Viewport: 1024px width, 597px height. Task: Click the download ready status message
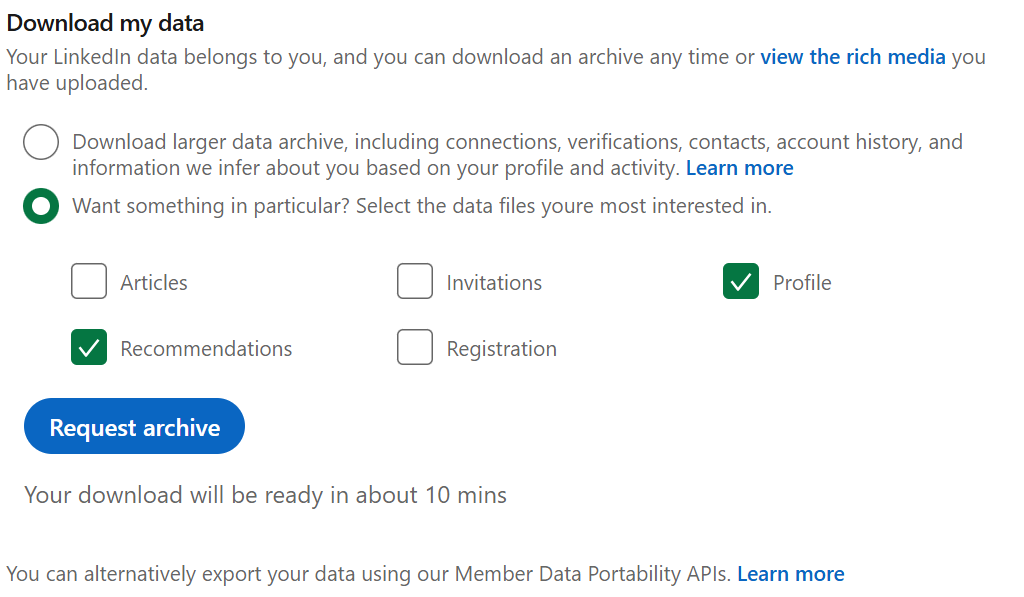click(x=266, y=494)
